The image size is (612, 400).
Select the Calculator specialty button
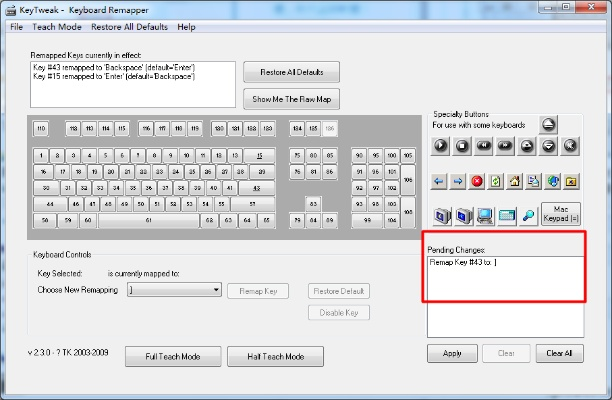tap(506, 215)
